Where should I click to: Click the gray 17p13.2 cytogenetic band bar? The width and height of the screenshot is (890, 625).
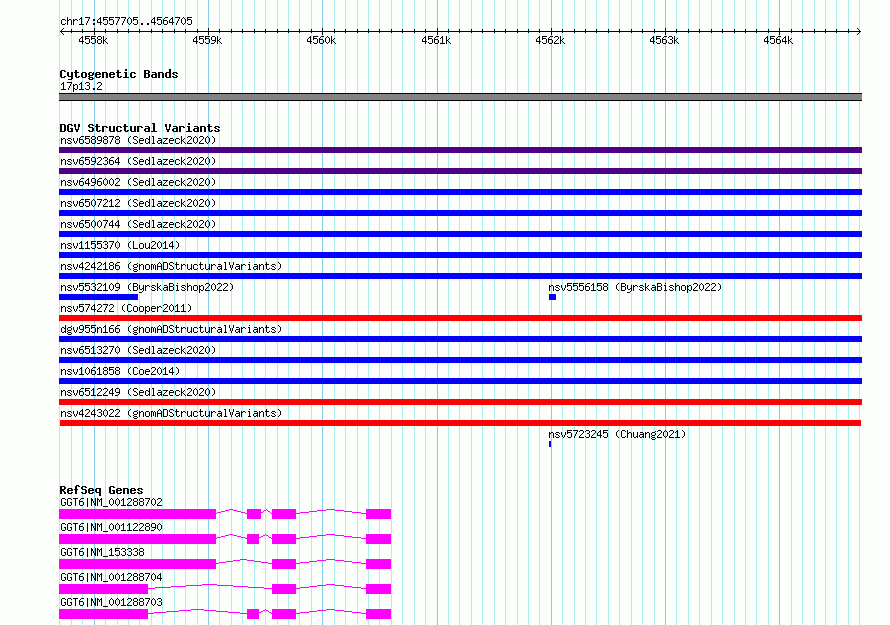(460, 97)
